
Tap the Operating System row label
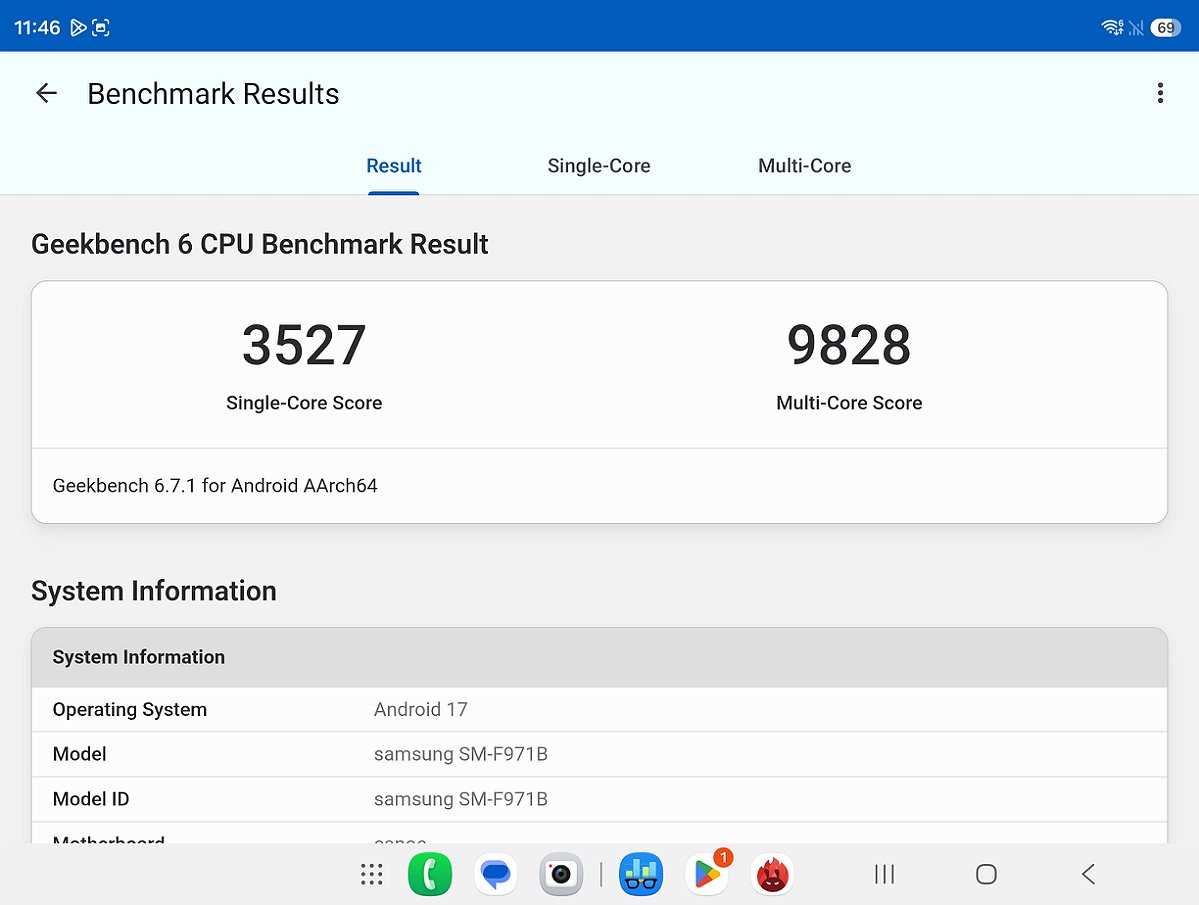click(130, 709)
